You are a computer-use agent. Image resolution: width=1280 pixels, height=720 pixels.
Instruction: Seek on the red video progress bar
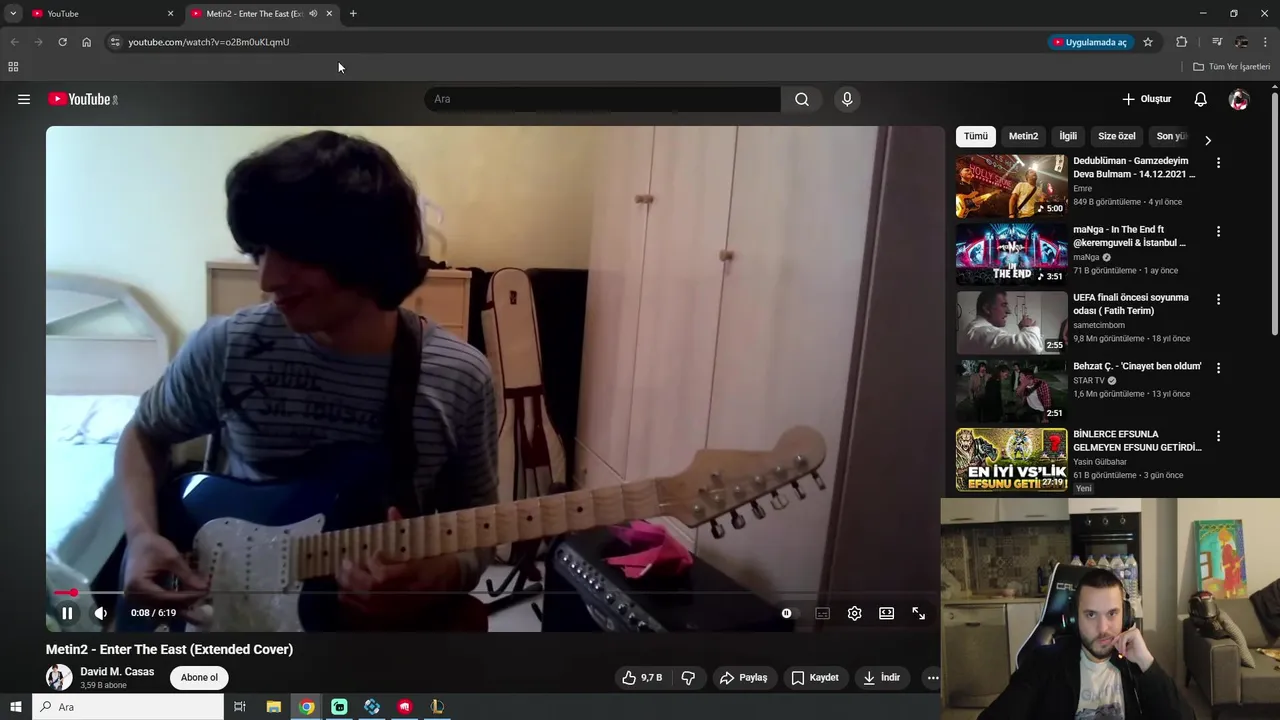tap(495, 593)
